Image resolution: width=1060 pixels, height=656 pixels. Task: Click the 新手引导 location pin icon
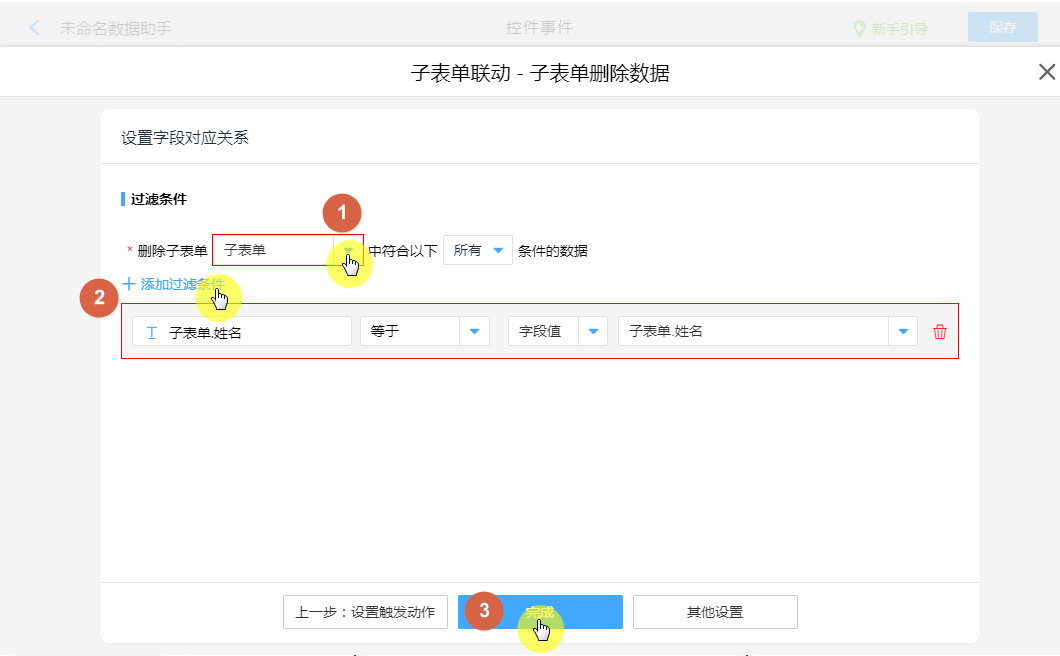[x=858, y=29]
